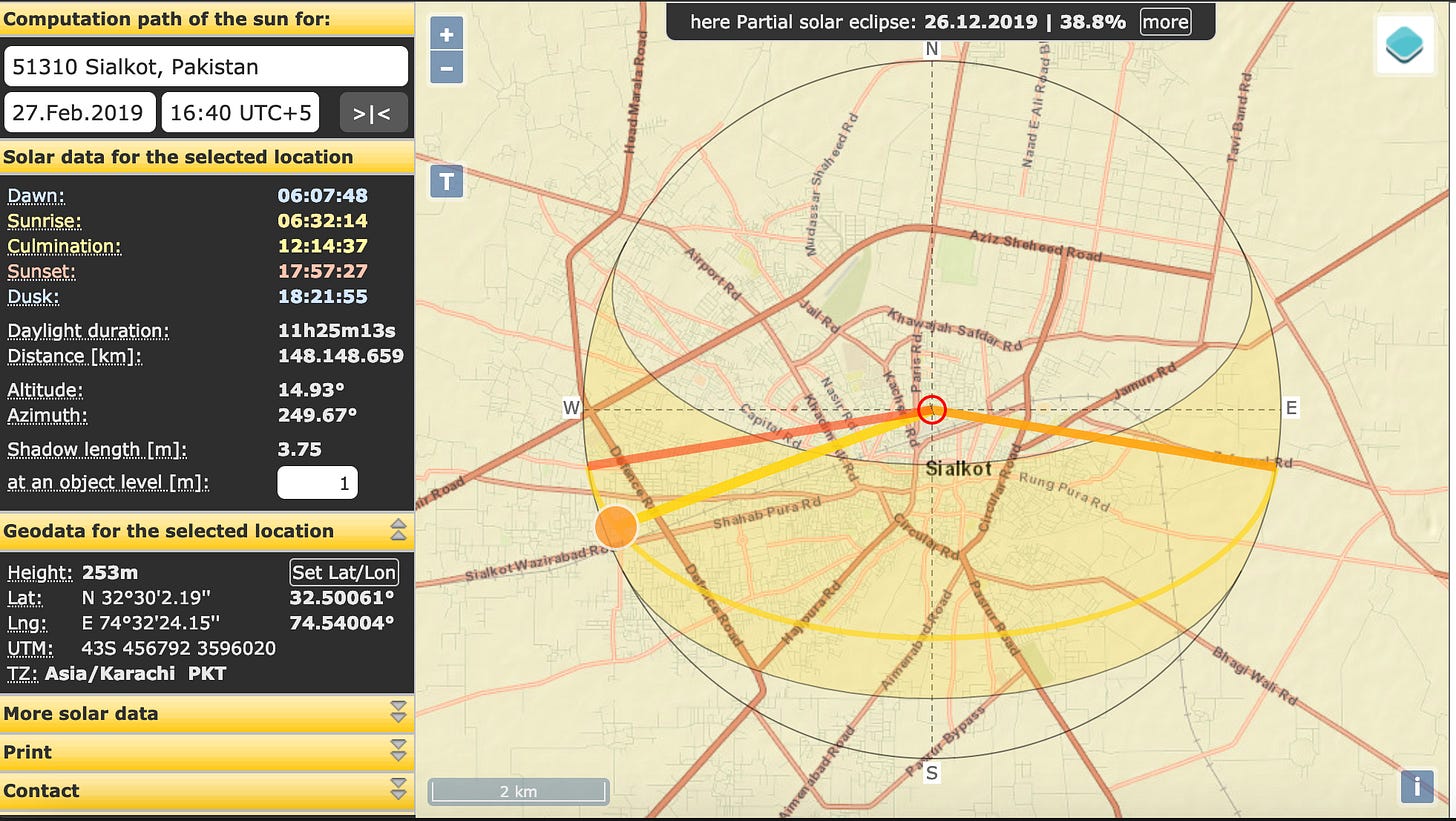The height and width of the screenshot is (821, 1456).
Task: Click the Distance [km] label
Action: pos(75,356)
